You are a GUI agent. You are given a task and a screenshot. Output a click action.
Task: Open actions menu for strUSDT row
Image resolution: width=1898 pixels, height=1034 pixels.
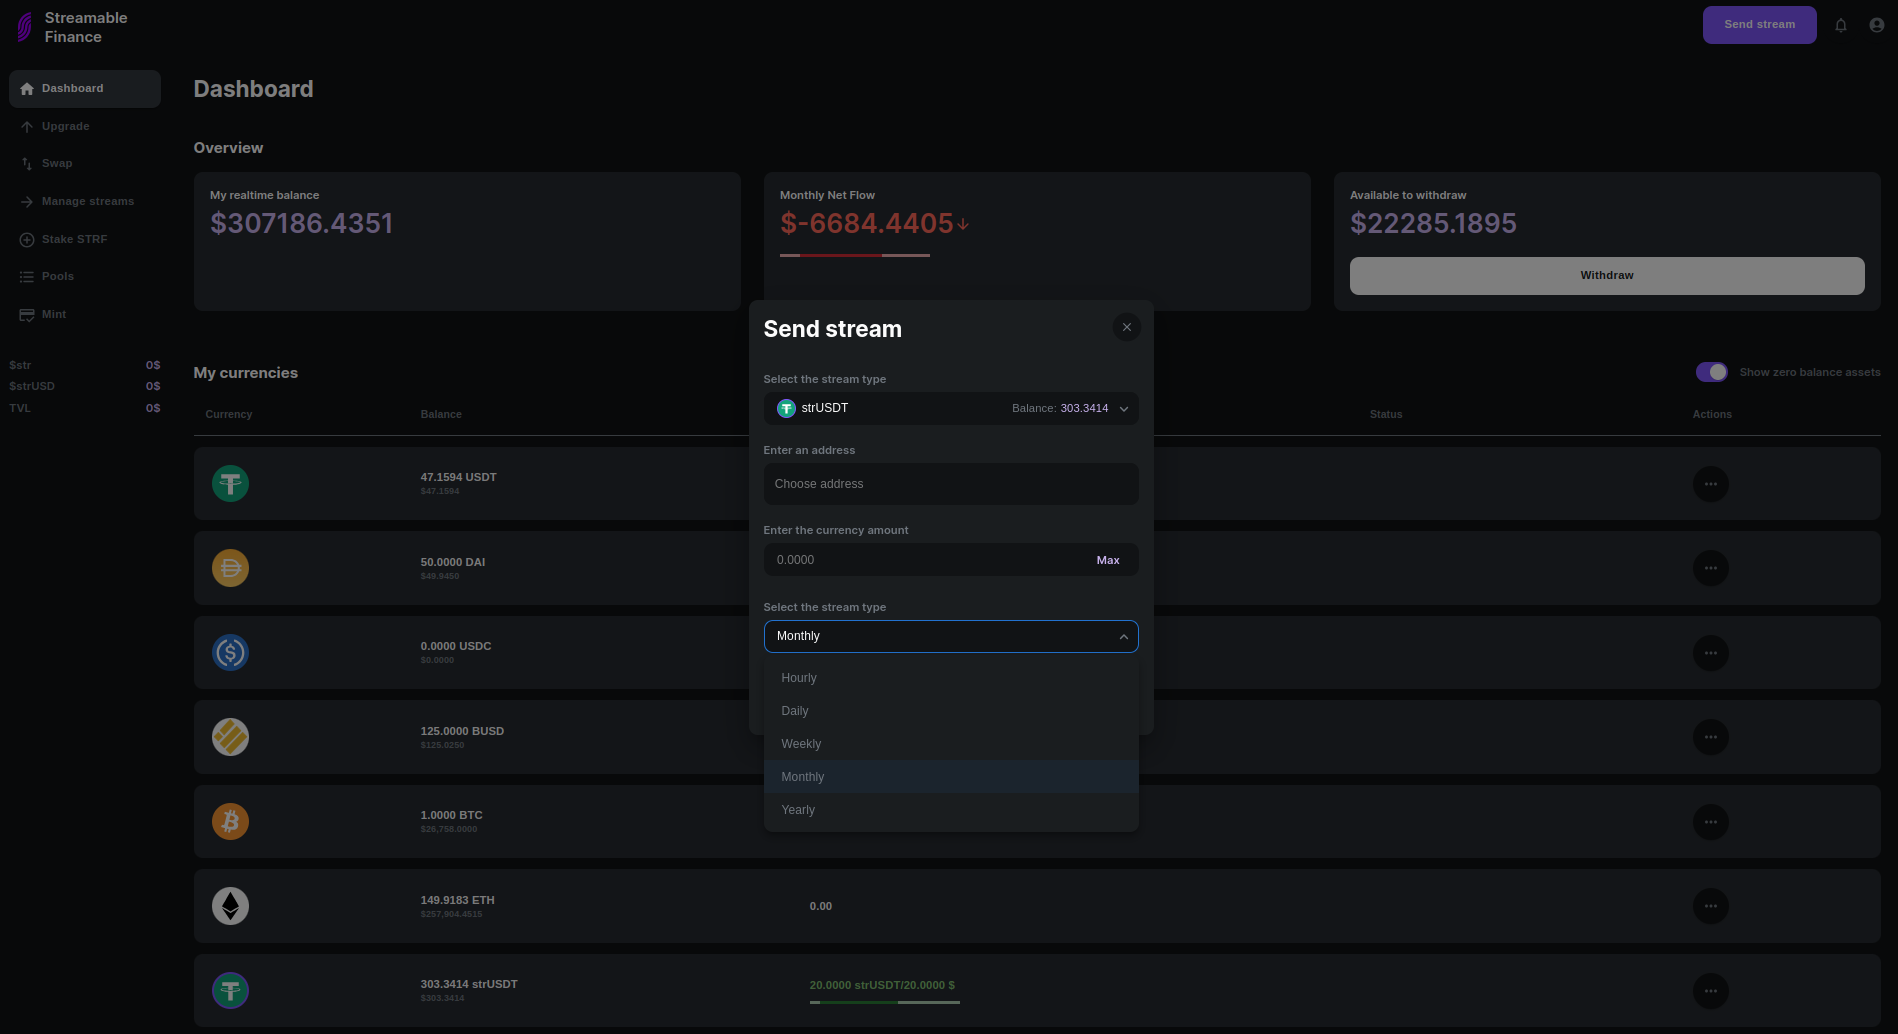[1710, 991]
